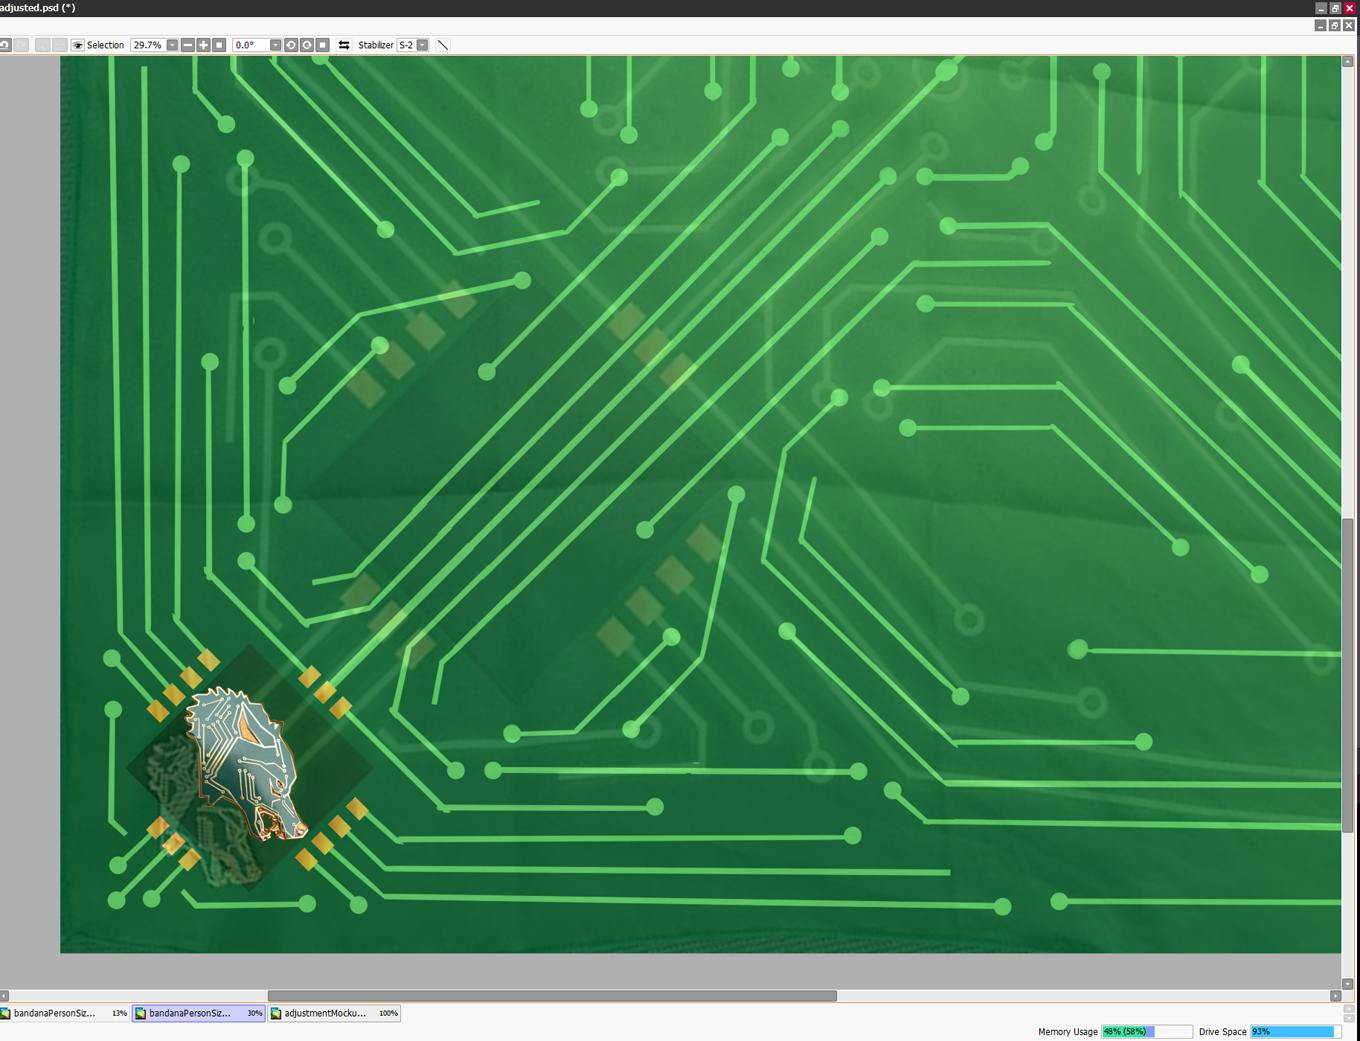Toggle Selection visibility eye icon
Viewport: 1360px width, 1041px height.
78,45
